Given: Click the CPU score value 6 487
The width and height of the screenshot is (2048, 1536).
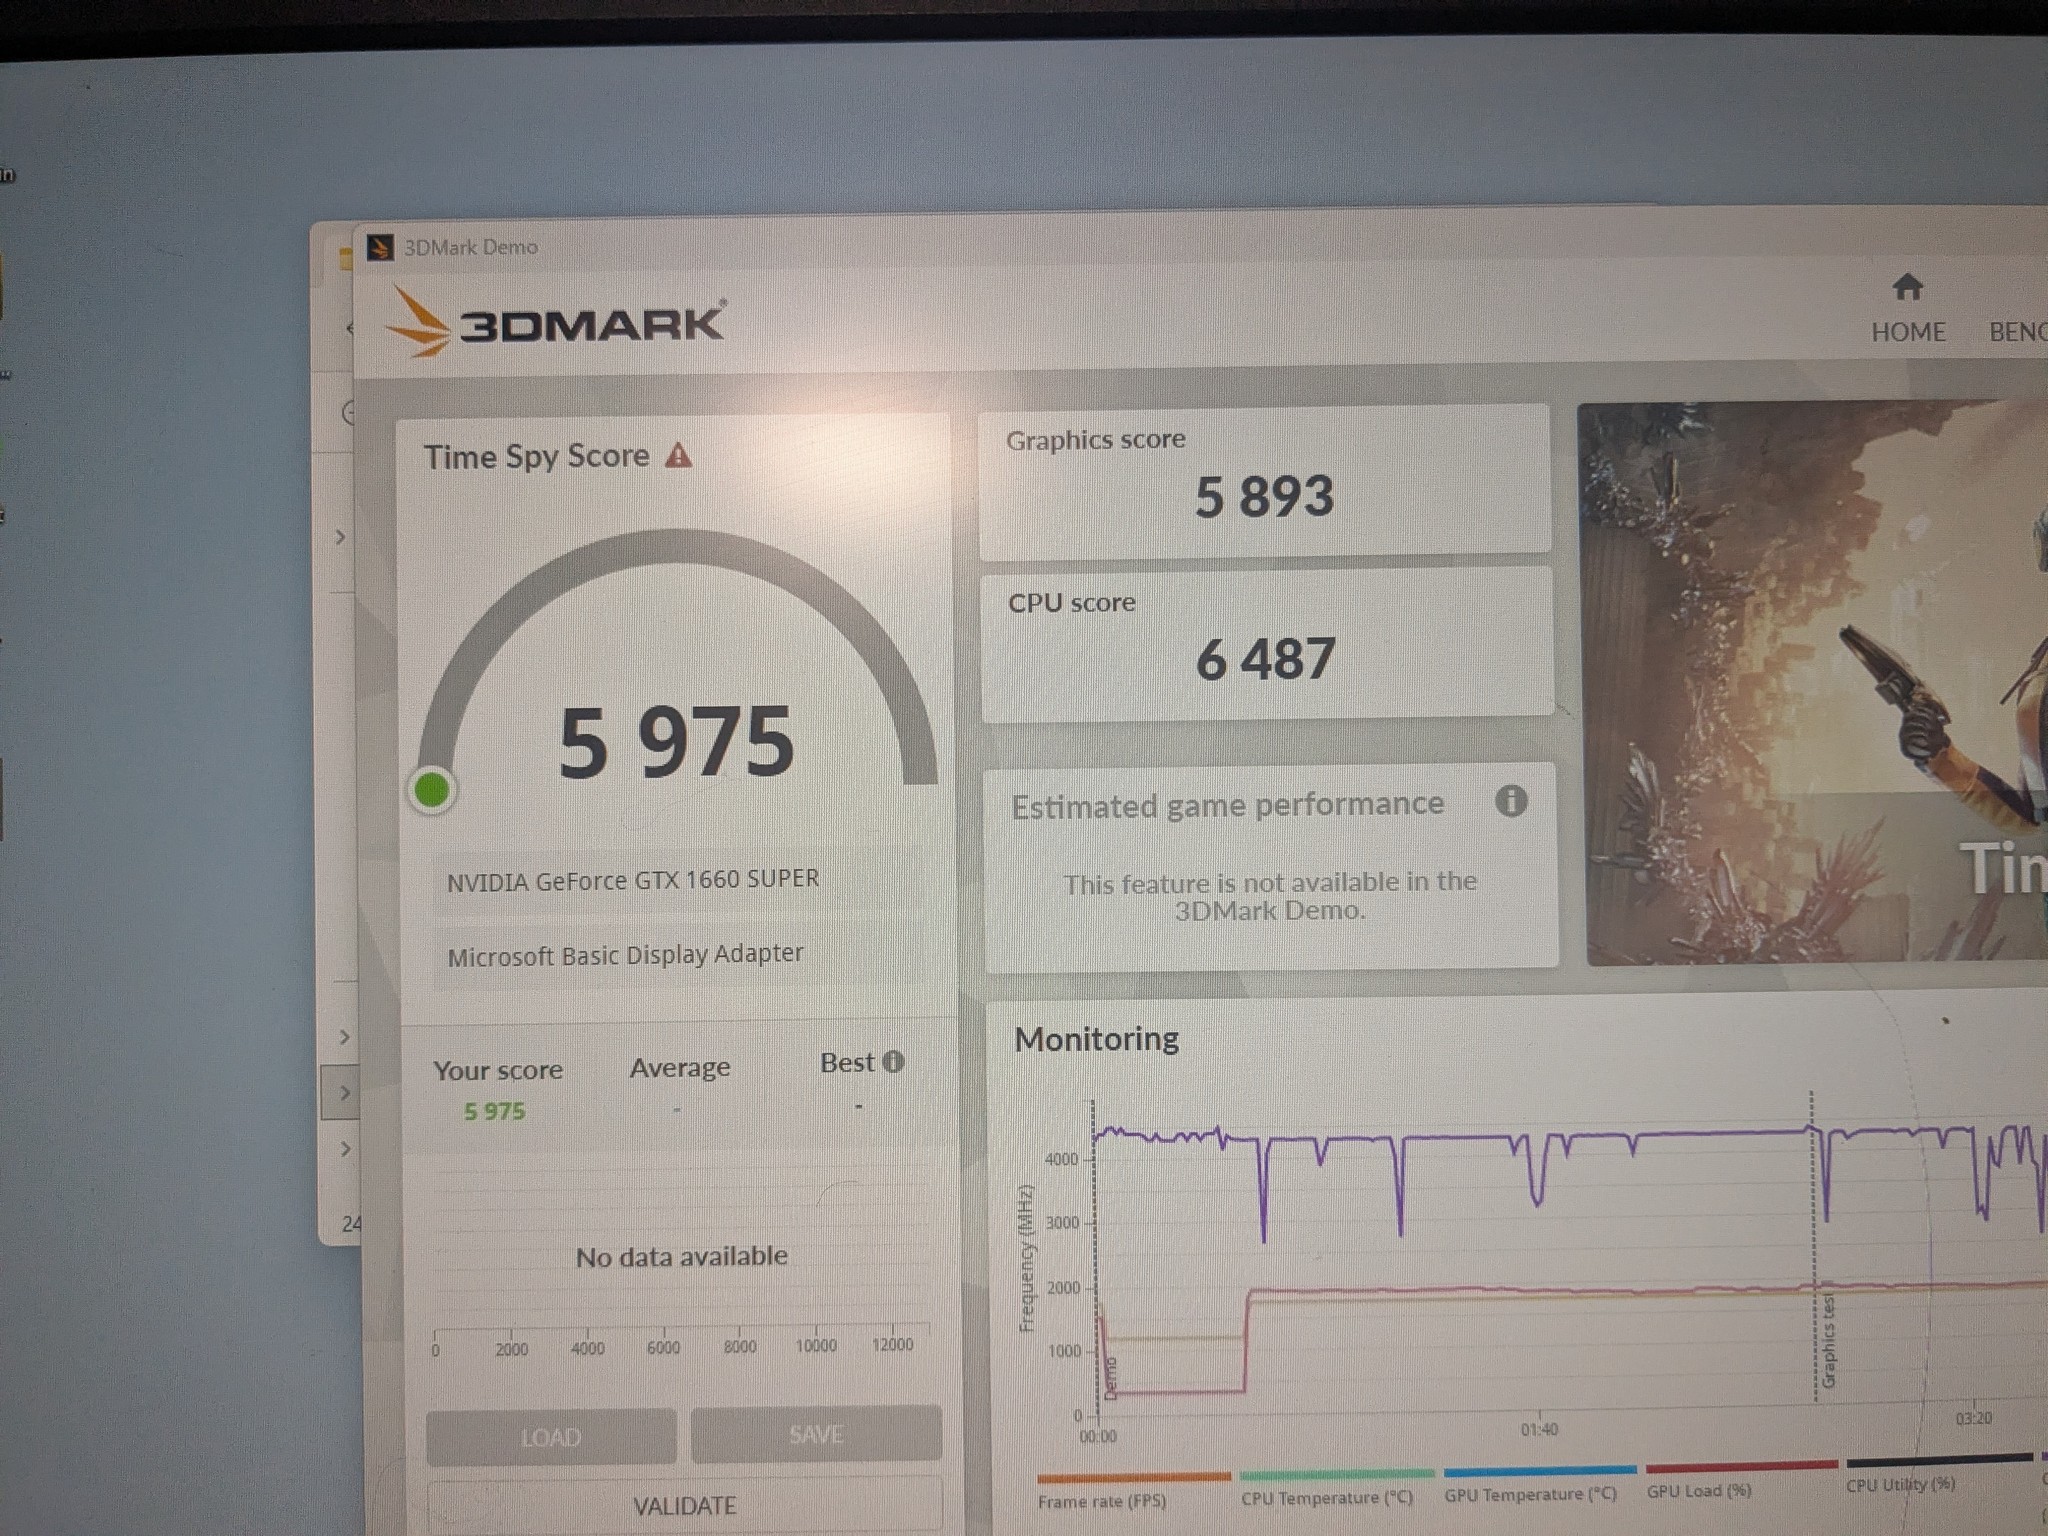Looking at the screenshot, I should click(x=1266, y=660).
